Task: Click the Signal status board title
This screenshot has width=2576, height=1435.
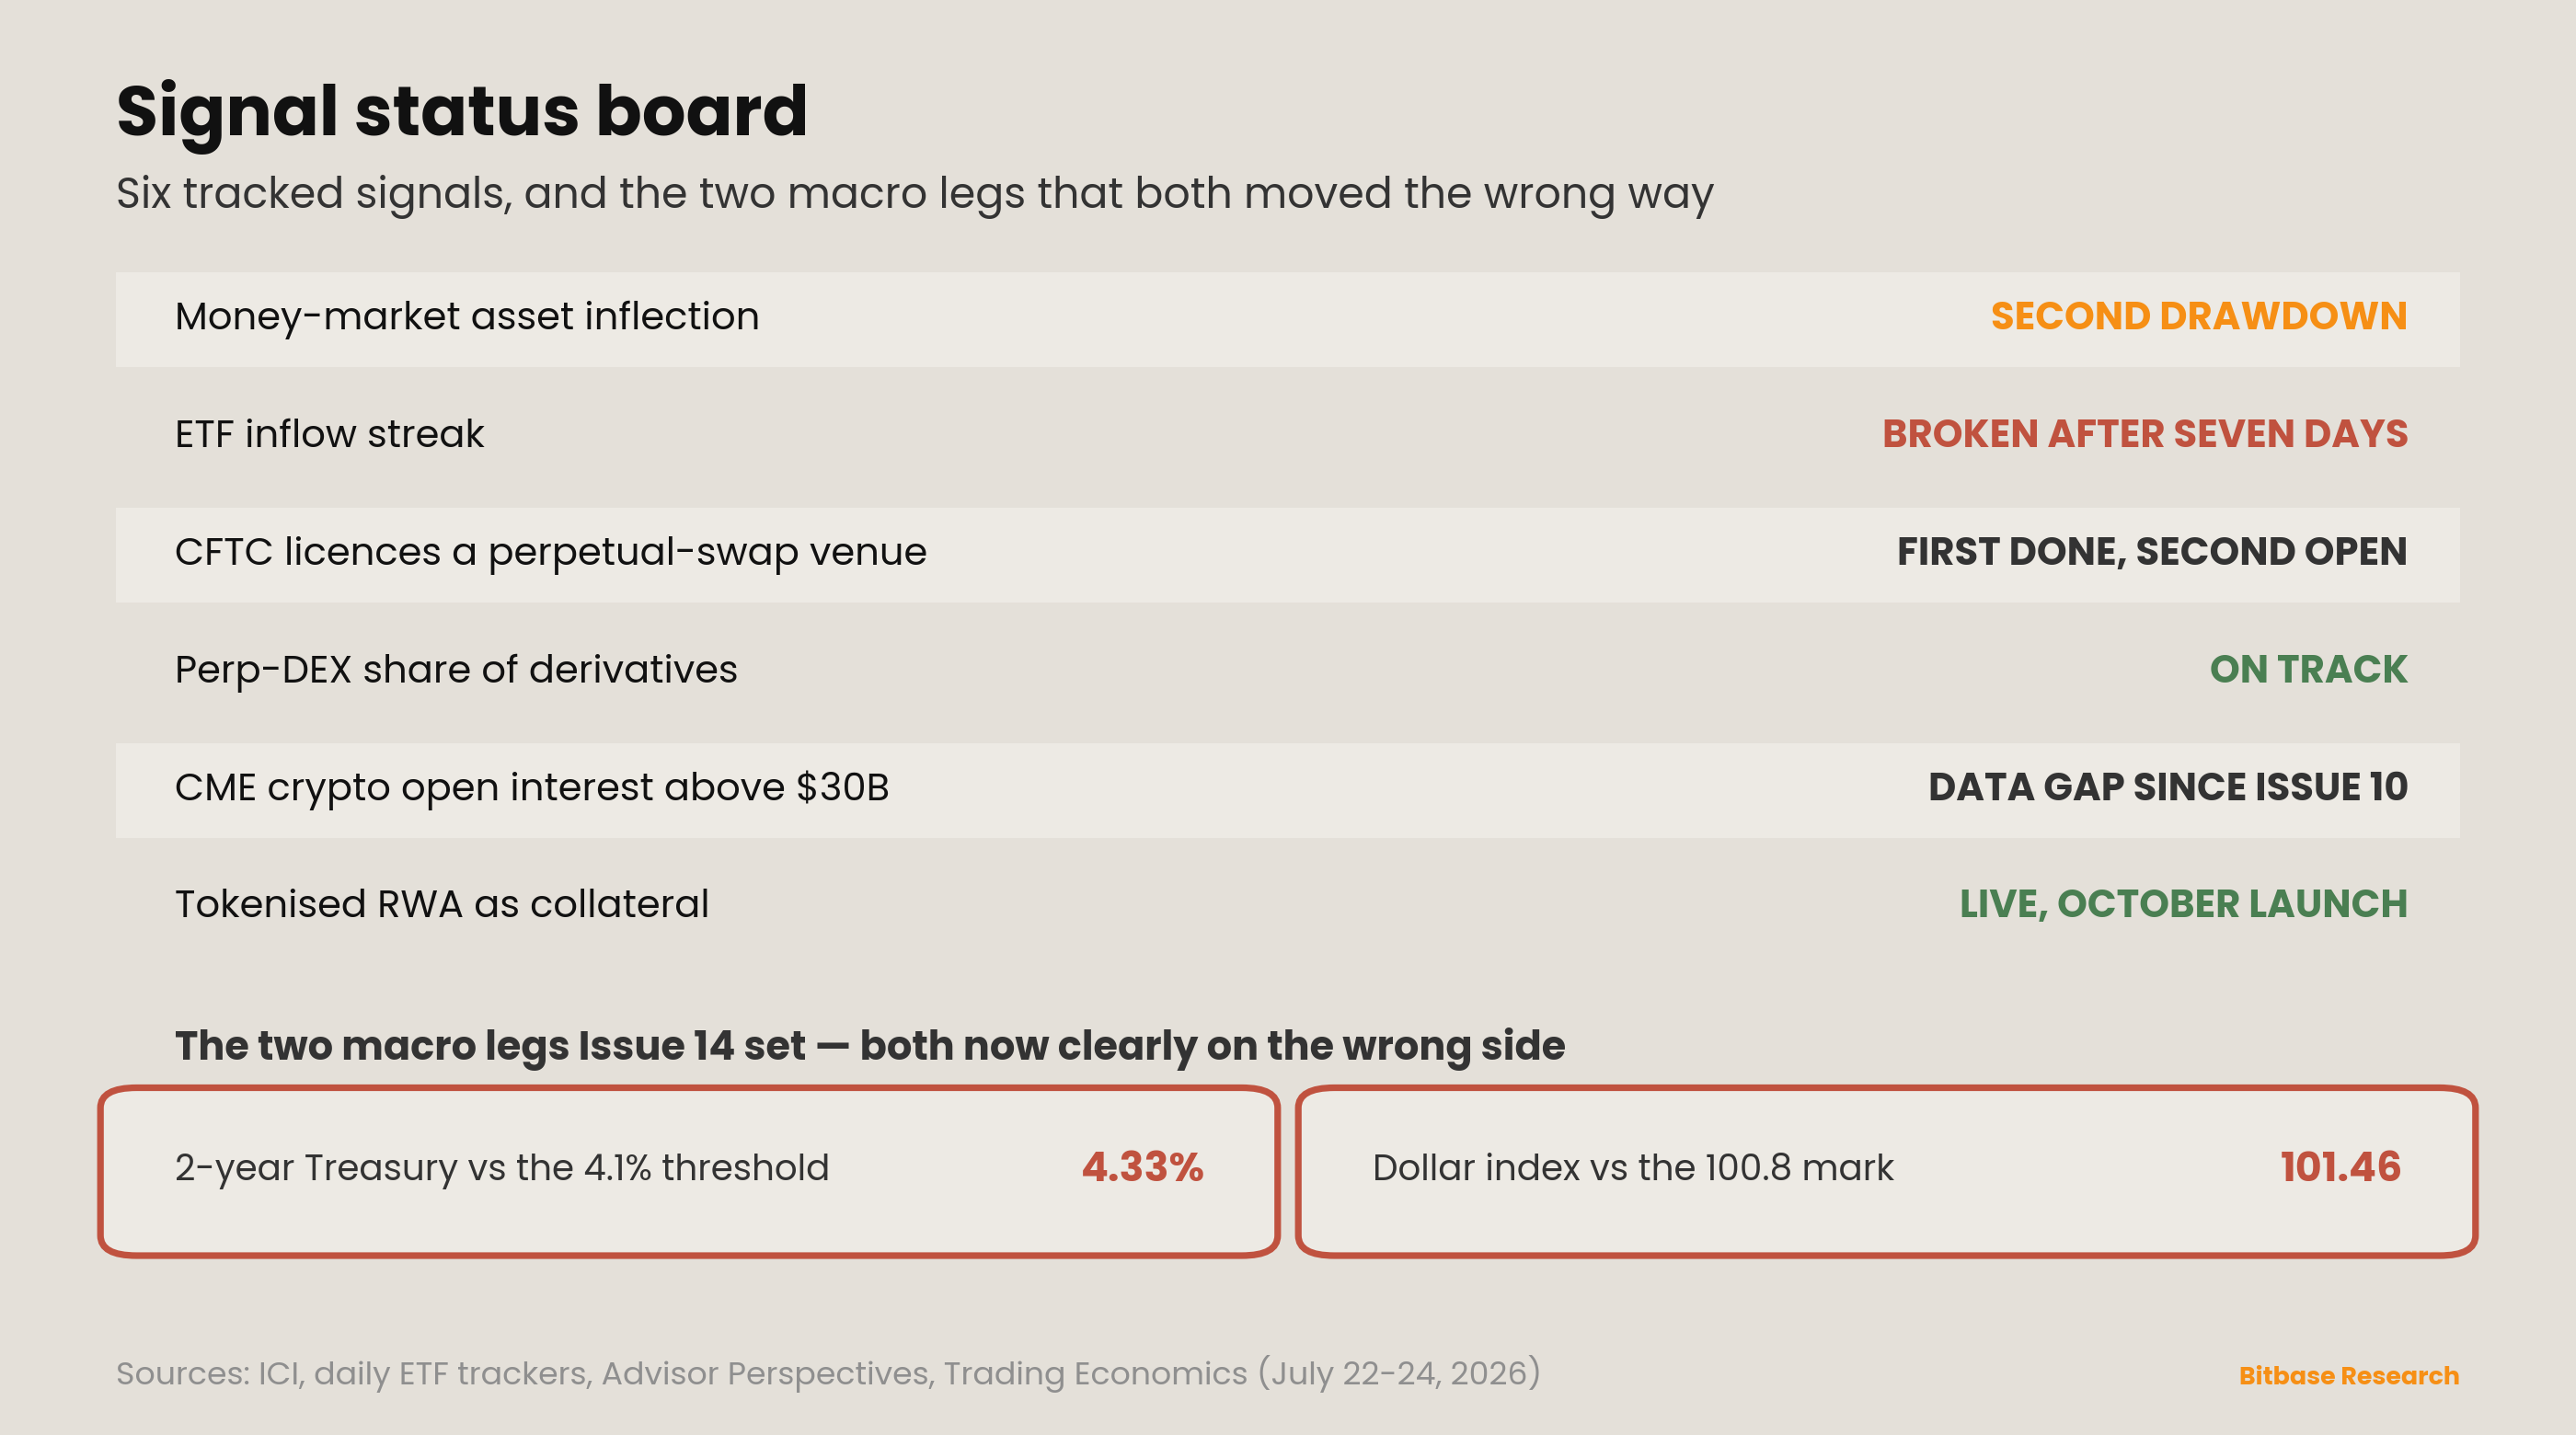Action: click(x=461, y=110)
